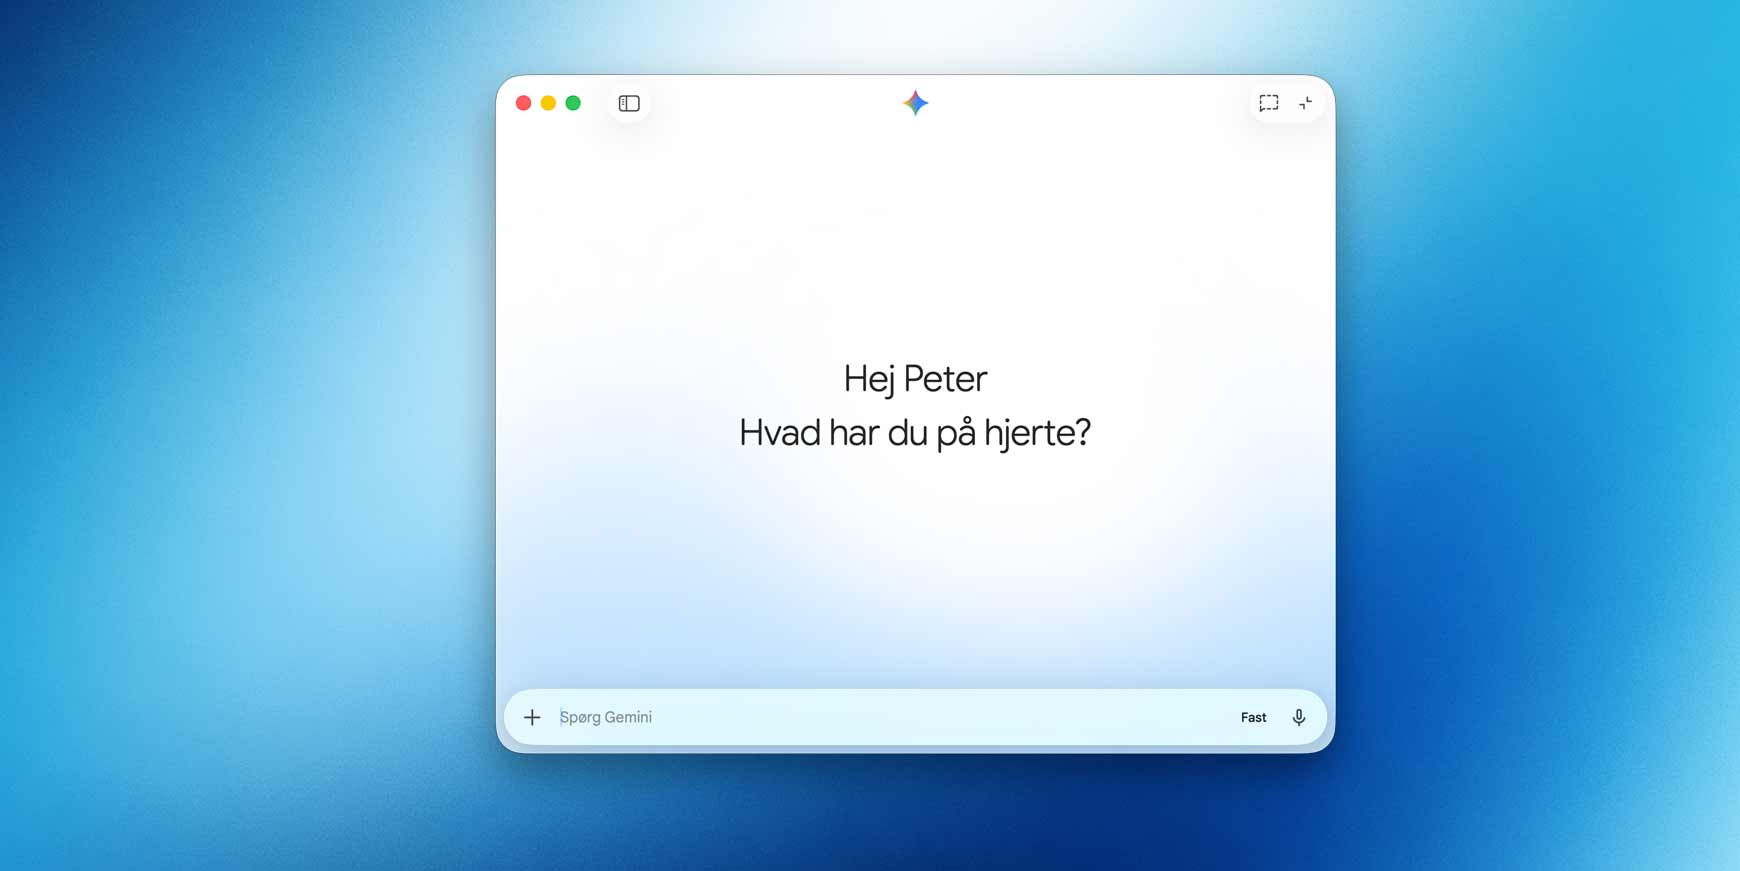Shrink window using the collapse arrows icon
The width and height of the screenshot is (1740, 871).
tap(1305, 103)
